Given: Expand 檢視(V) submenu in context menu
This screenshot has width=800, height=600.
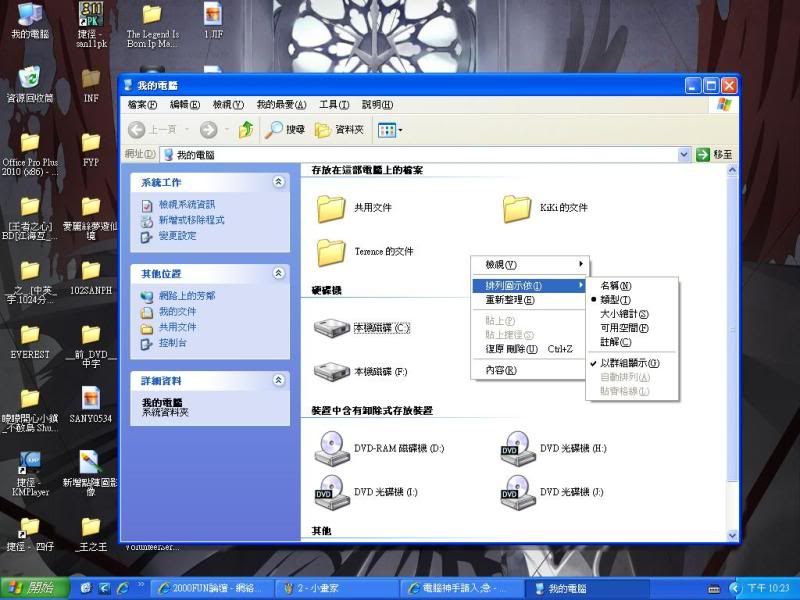Looking at the screenshot, I should (x=529, y=265).
